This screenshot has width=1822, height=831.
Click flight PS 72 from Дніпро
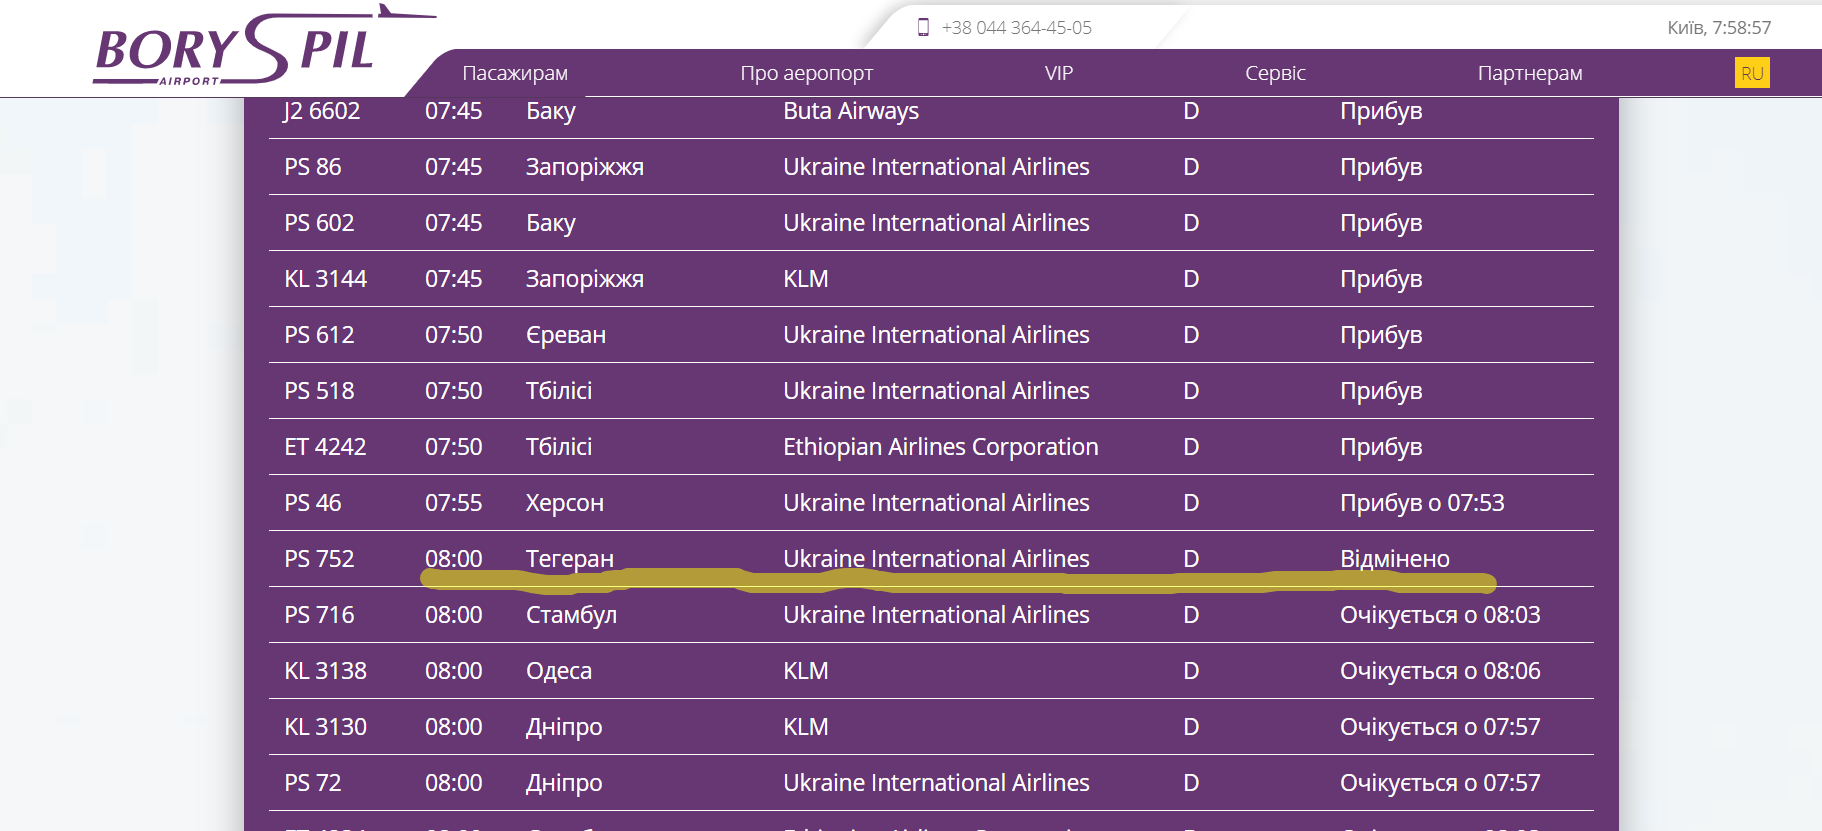click(312, 783)
